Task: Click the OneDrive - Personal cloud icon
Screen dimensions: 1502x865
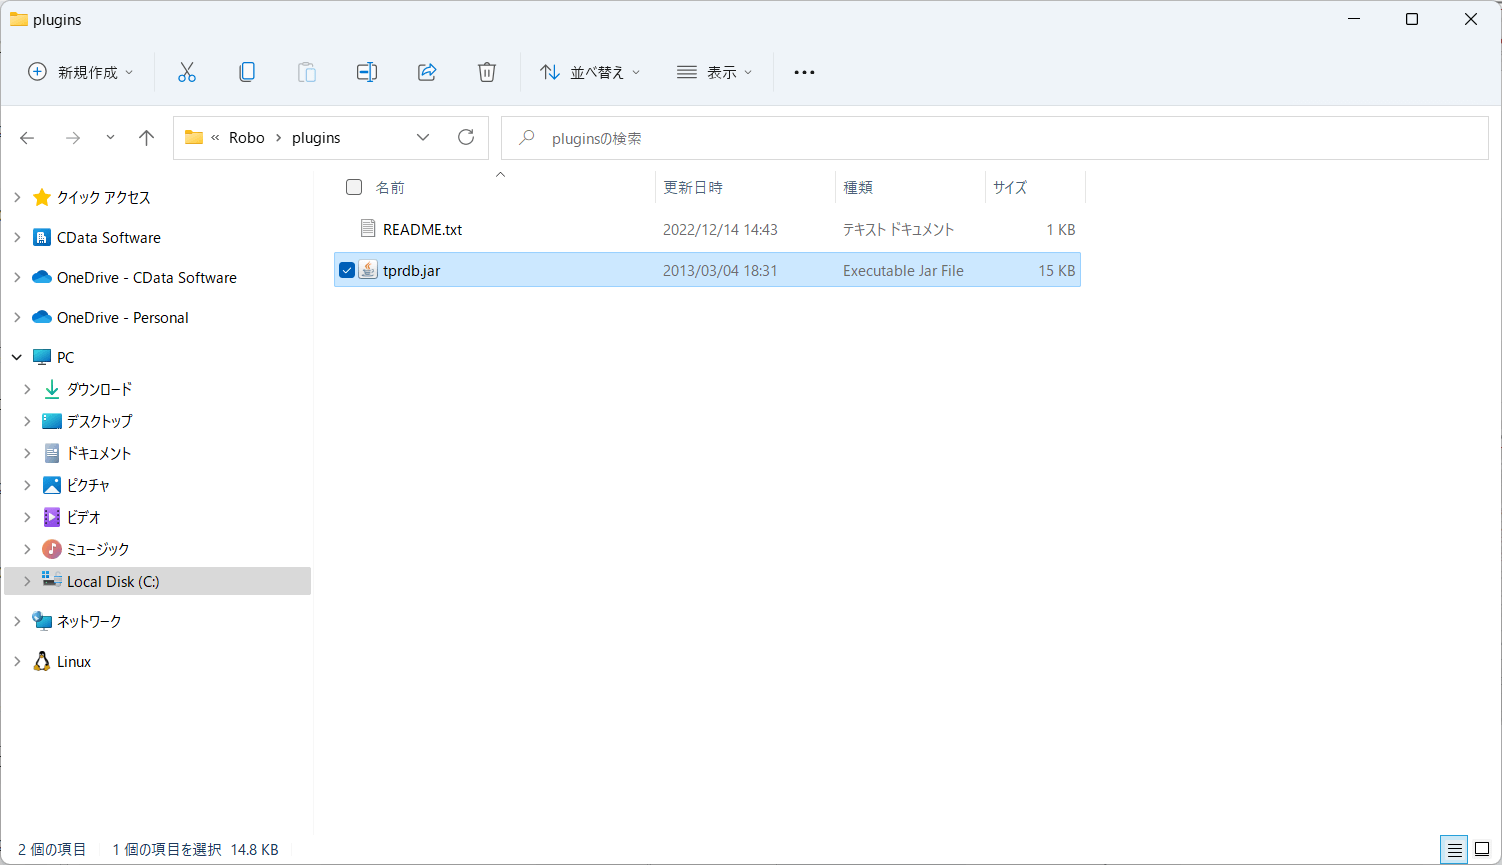Action: point(42,317)
